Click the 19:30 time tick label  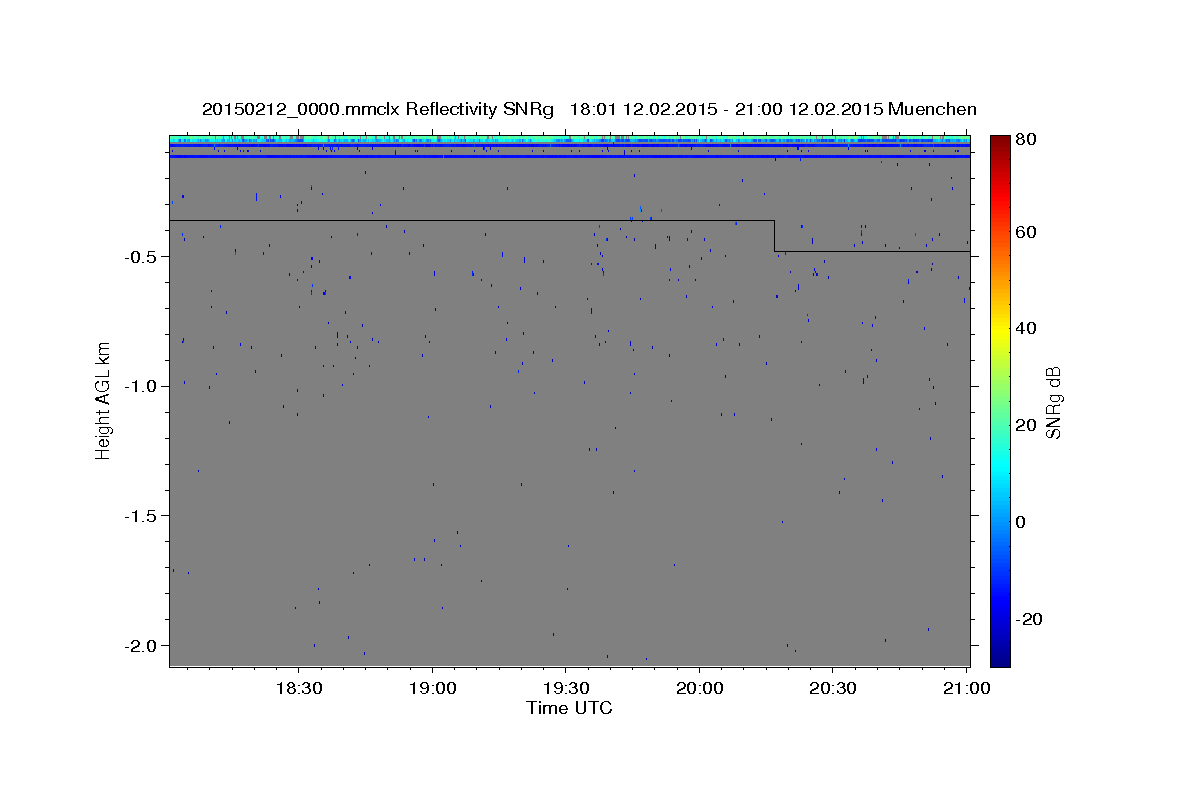(x=566, y=690)
